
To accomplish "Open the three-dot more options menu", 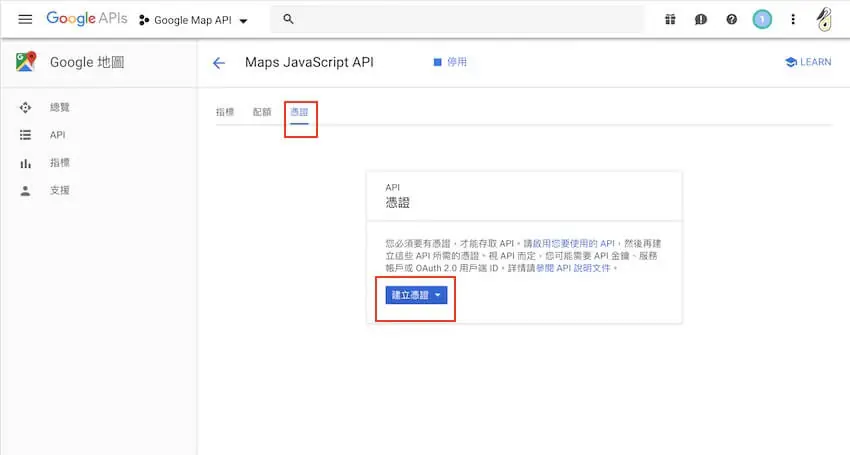I will tap(793, 20).
